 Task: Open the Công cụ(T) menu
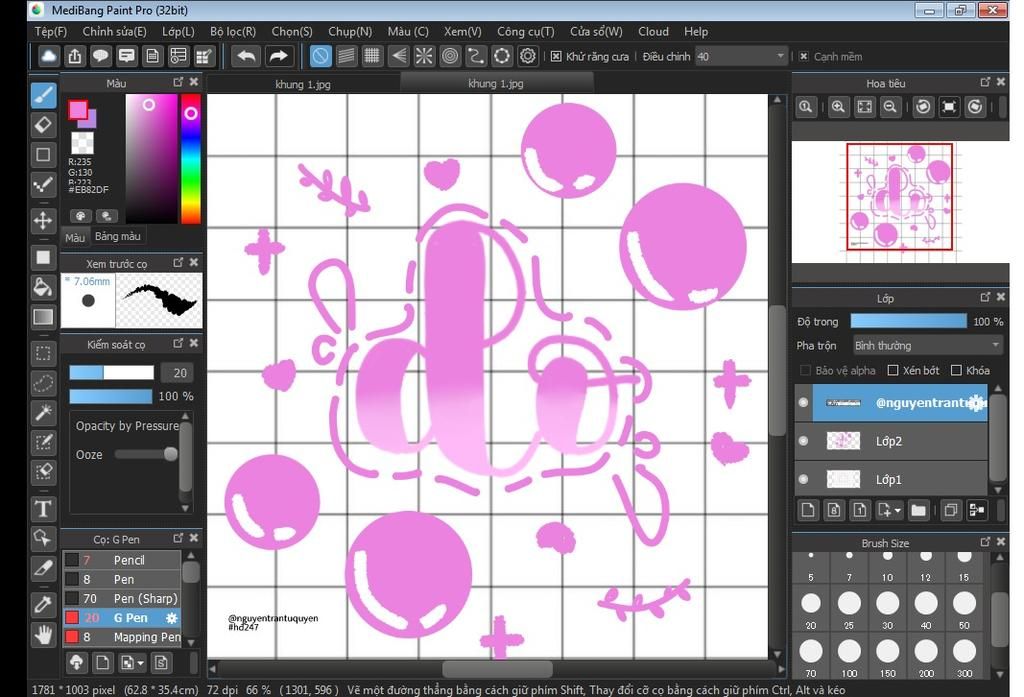pyautogui.click(x=526, y=31)
